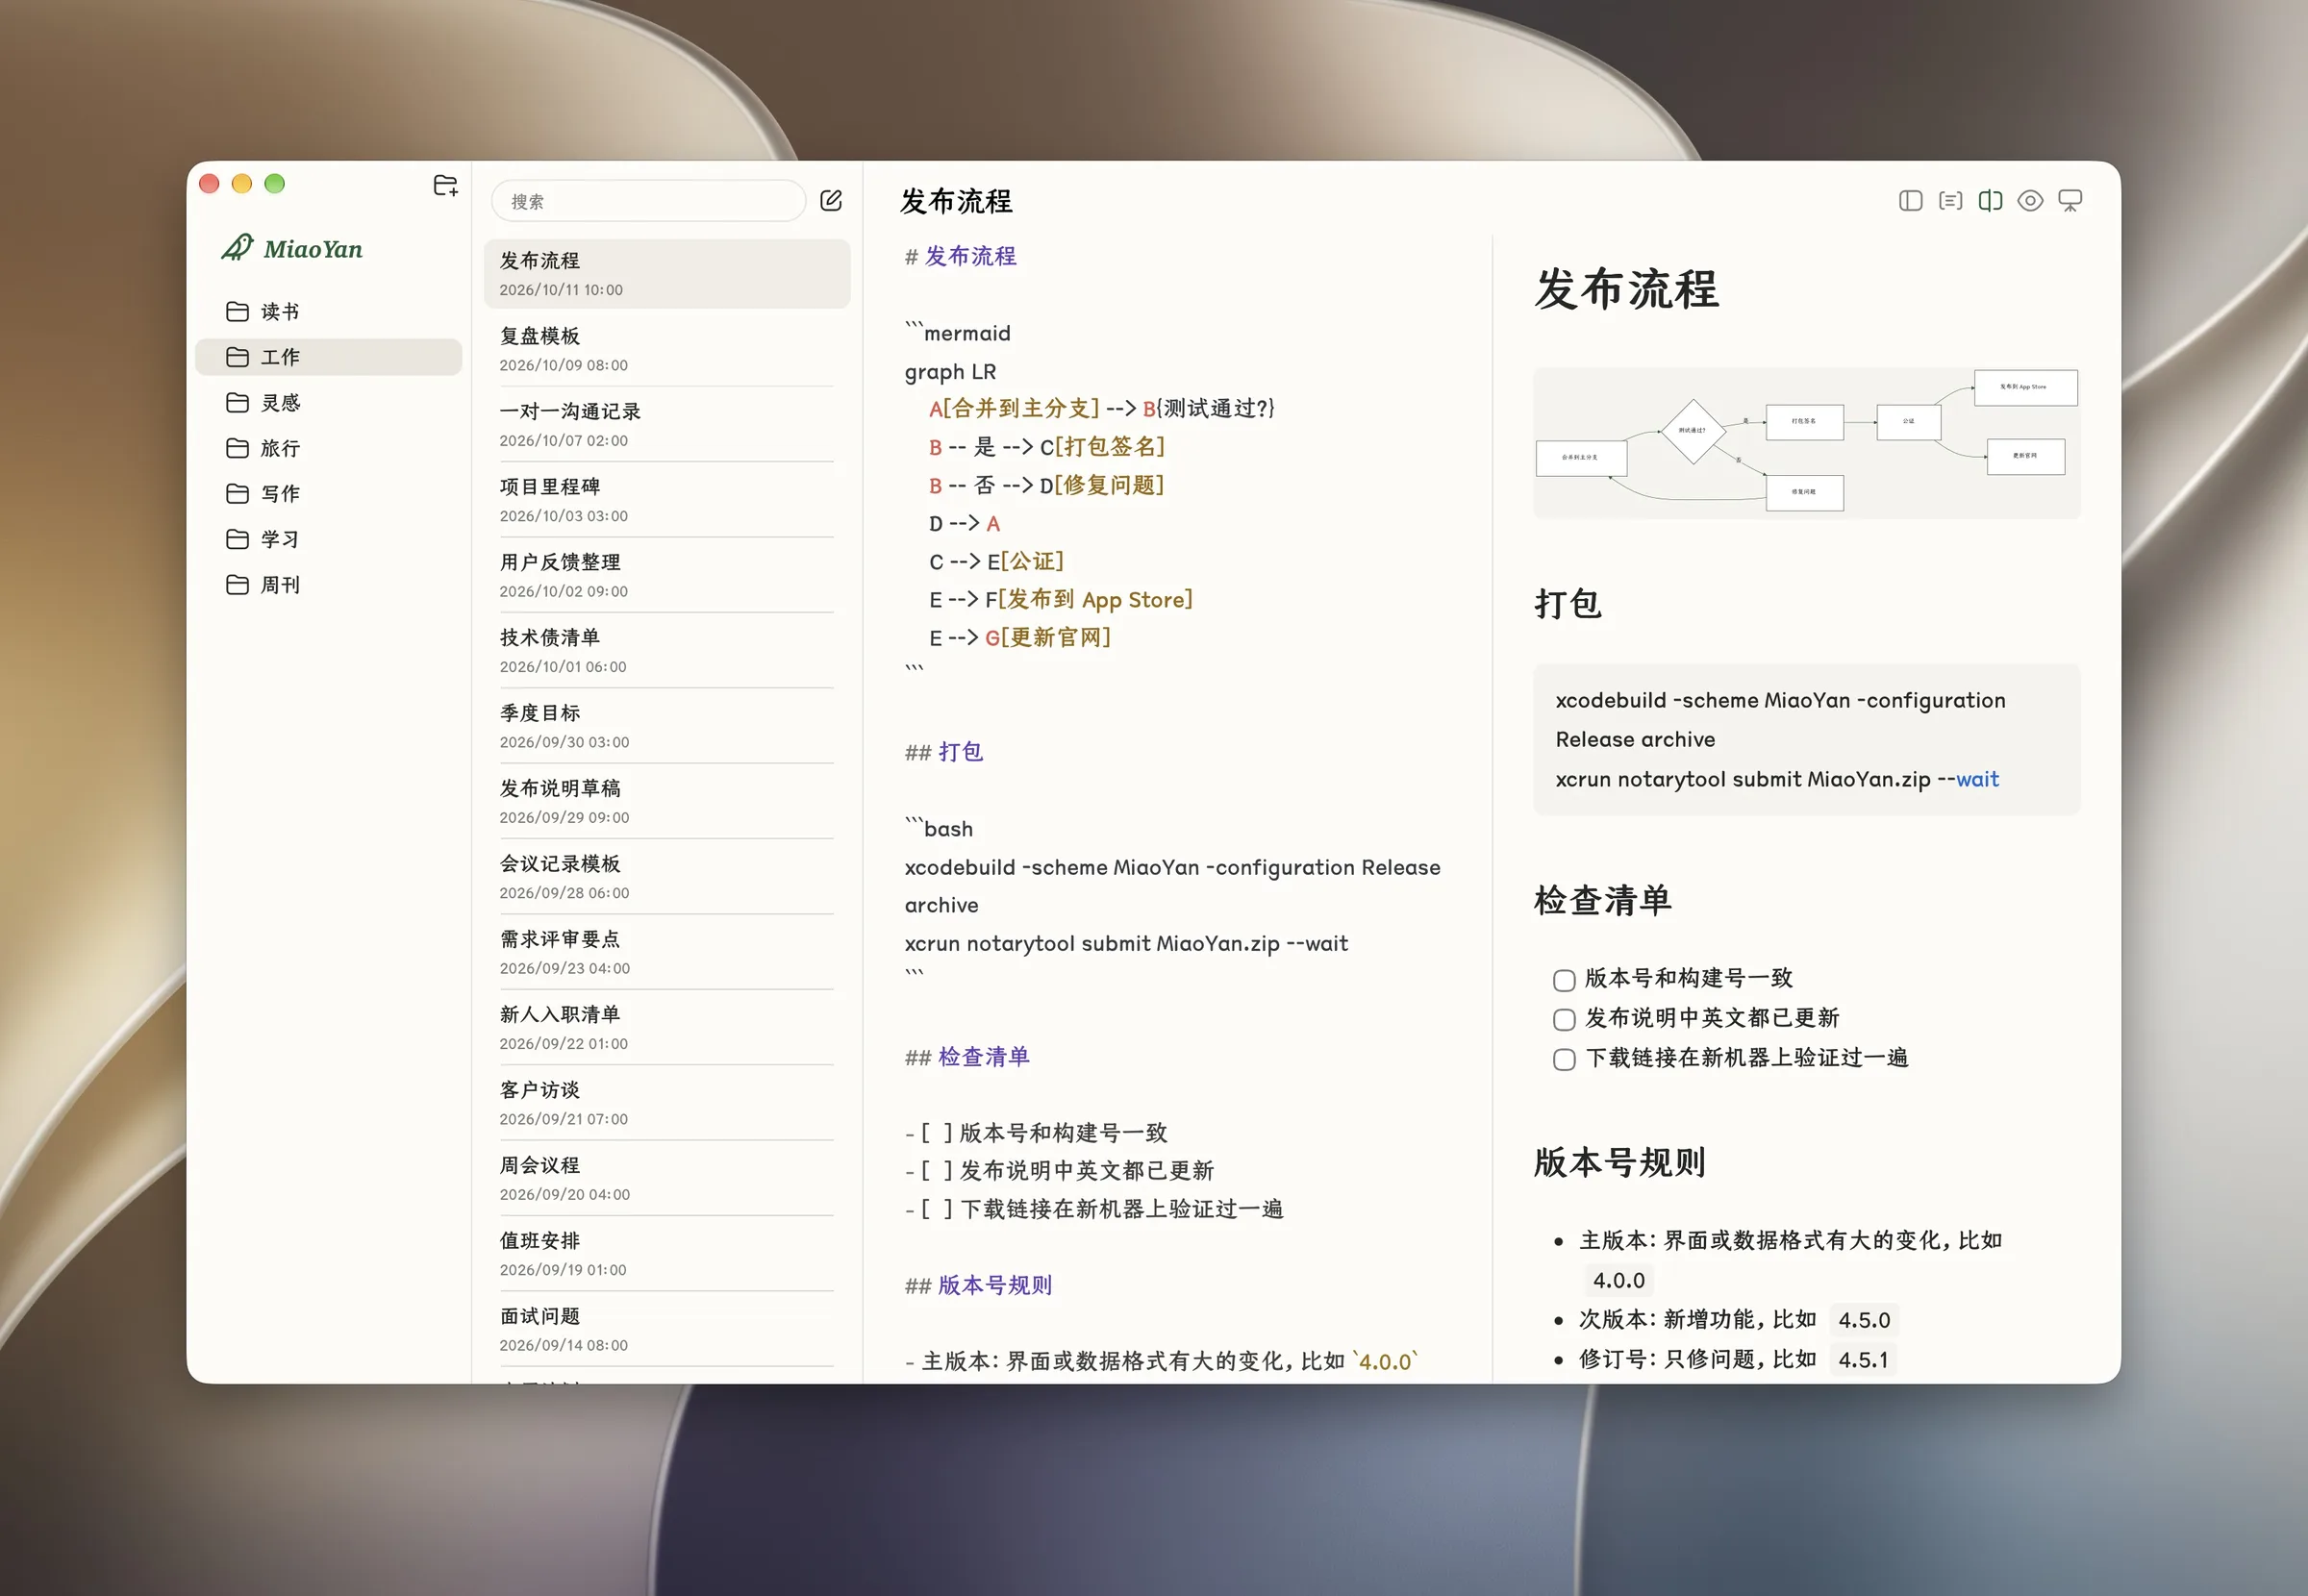The image size is (2308, 1596).
Task: Click the bracketed lines format icon
Action: (x=1950, y=201)
